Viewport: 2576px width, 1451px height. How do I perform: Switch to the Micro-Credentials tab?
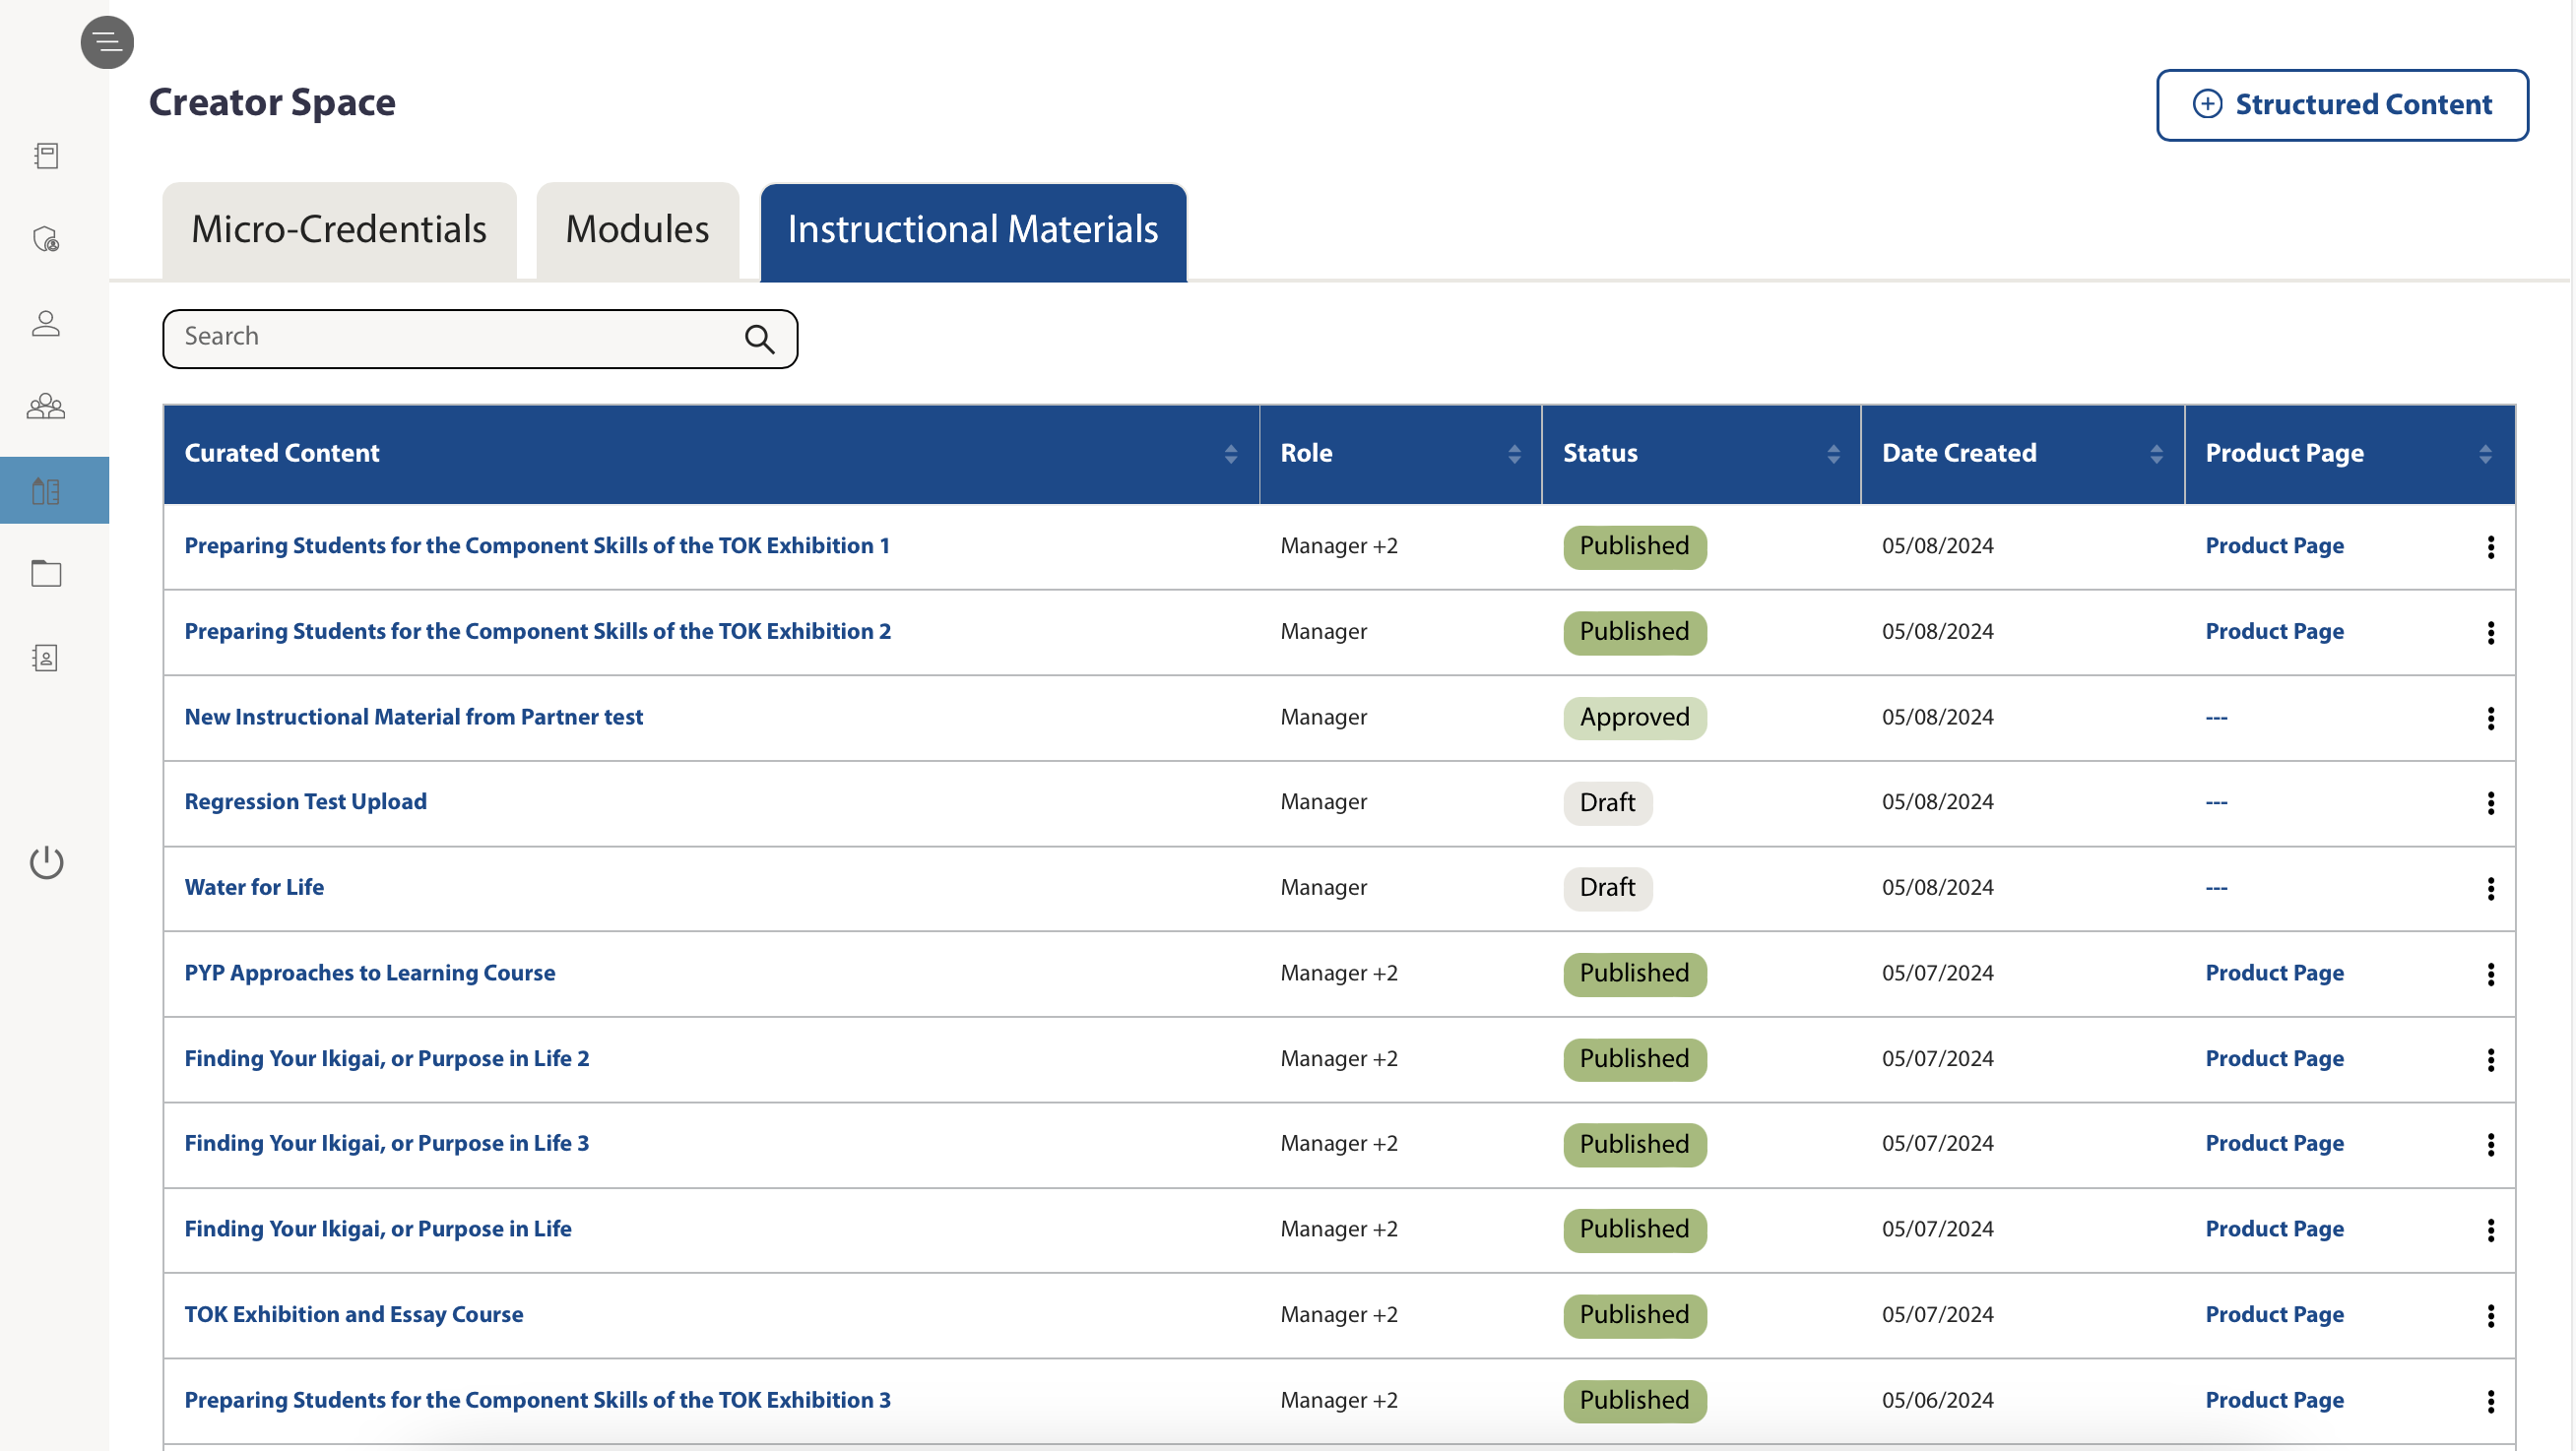click(x=339, y=230)
